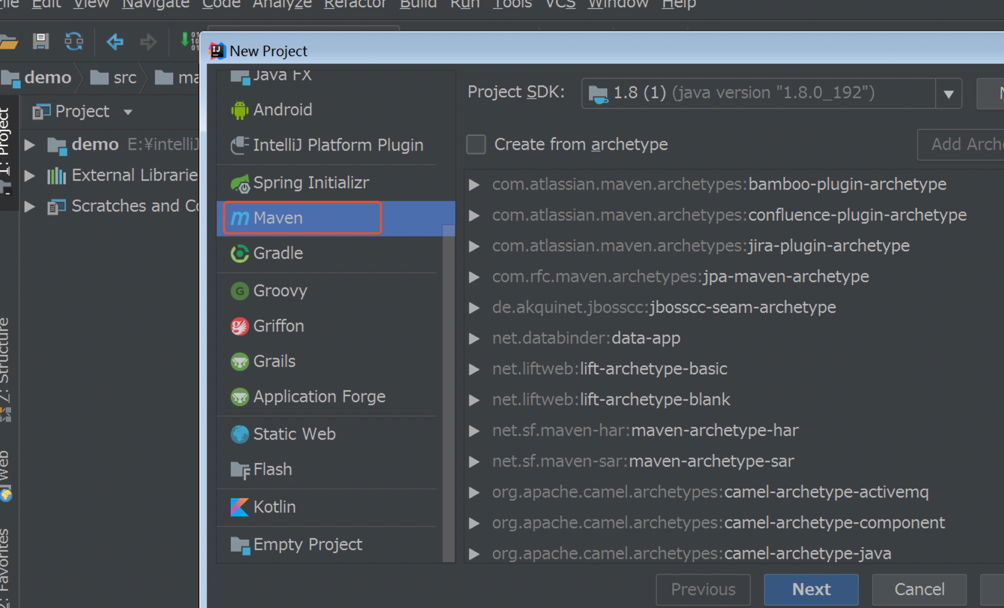Viewport: 1004px width, 608px height.
Task: Click the Save All floppy icon
Action: click(41, 42)
